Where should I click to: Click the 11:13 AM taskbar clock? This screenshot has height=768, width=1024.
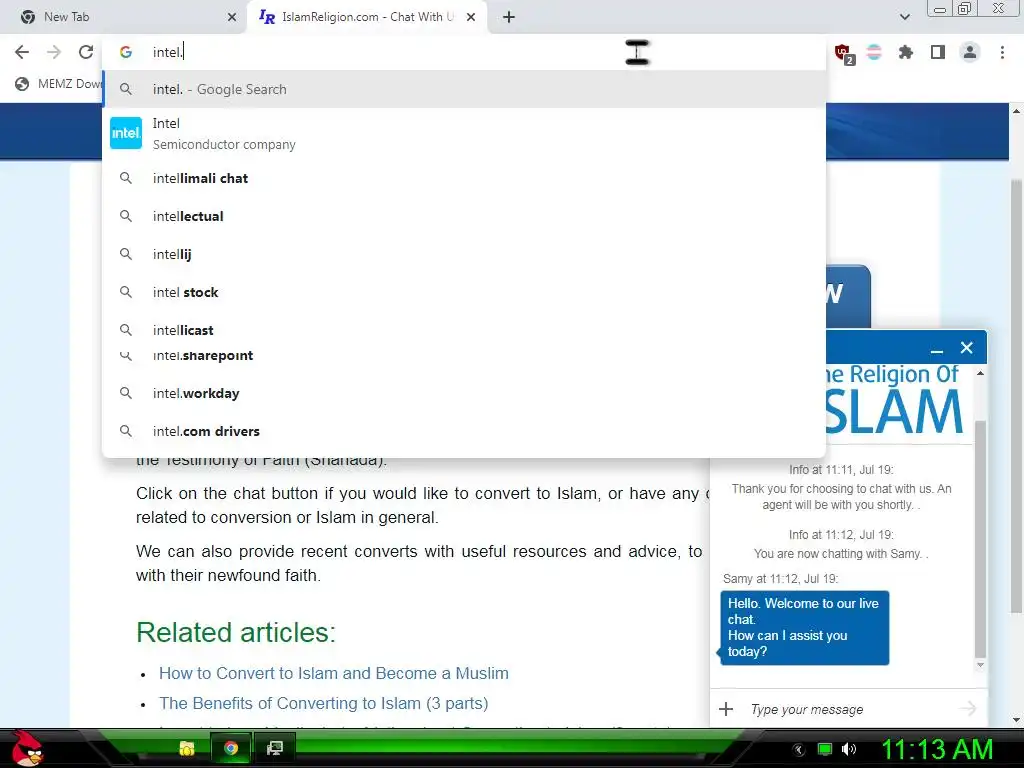coord(937,749)
